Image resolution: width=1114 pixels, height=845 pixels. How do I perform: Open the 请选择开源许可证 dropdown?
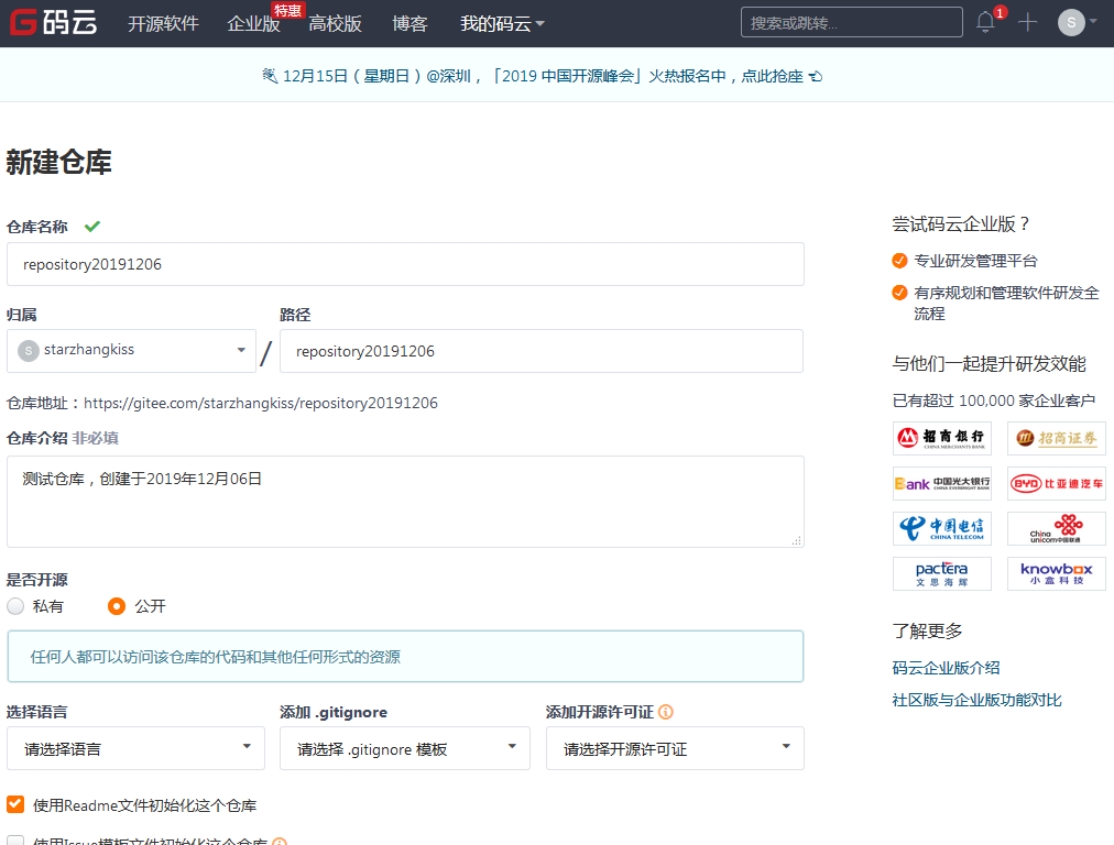(675, 748)
